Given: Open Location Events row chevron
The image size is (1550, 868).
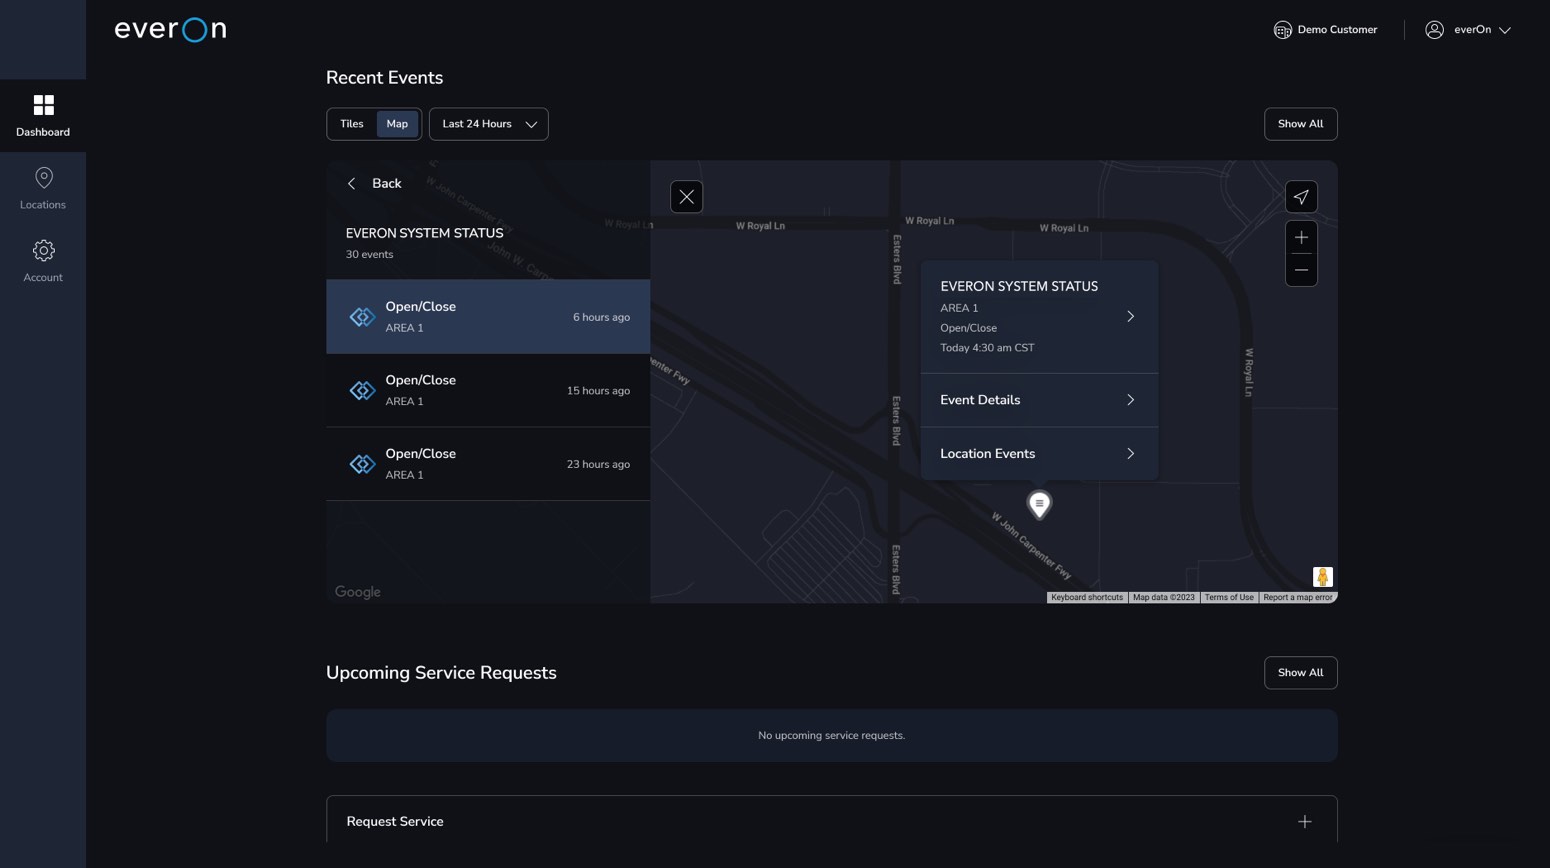Looking at the screenshot, I should [x=1130, y=454].
